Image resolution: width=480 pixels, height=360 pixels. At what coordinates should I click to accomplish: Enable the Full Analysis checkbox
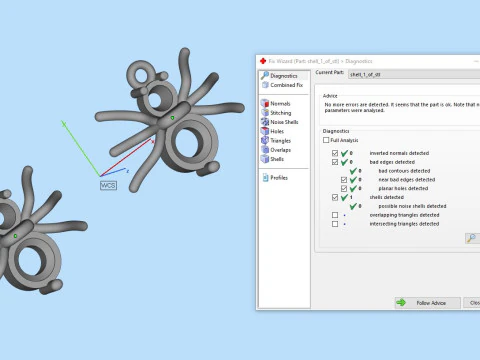point(326,140)
